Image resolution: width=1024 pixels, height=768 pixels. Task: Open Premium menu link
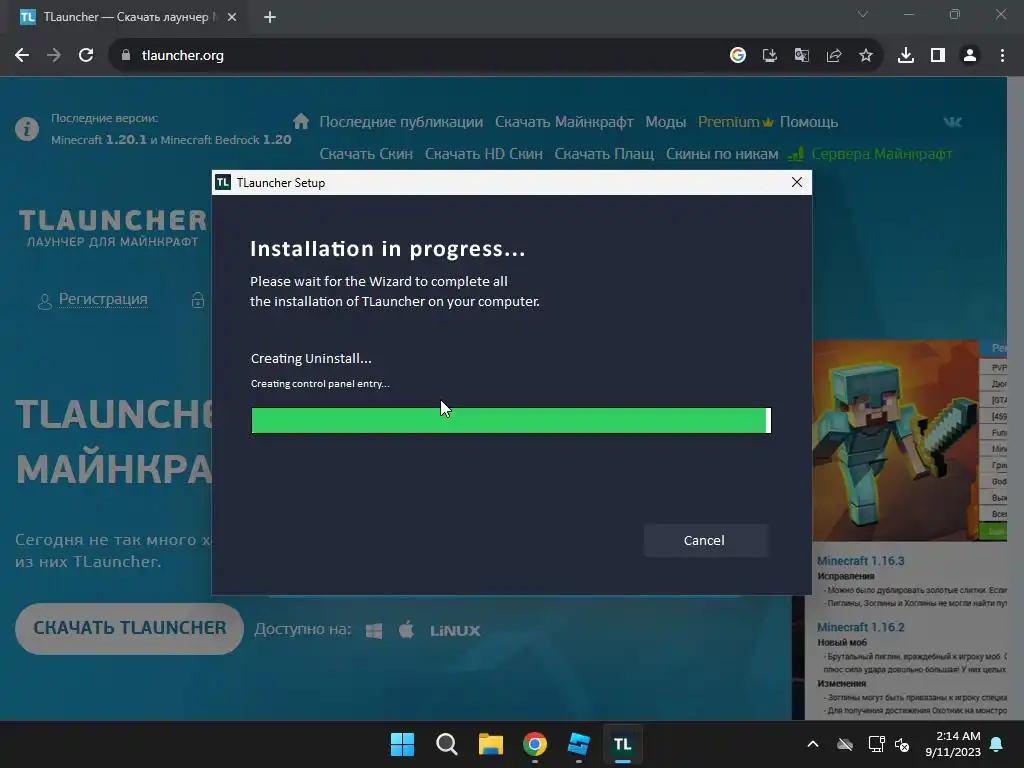click(735, 122)
